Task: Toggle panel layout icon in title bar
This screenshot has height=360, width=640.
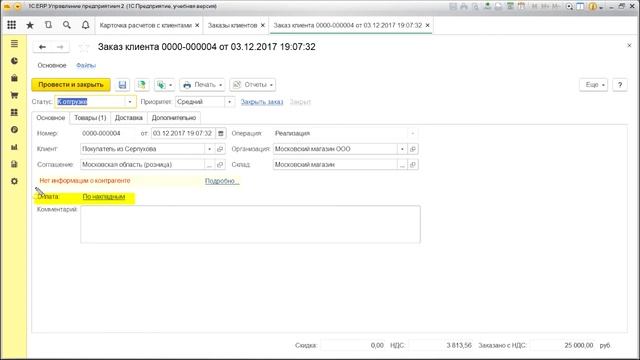Action: [580, 7]
